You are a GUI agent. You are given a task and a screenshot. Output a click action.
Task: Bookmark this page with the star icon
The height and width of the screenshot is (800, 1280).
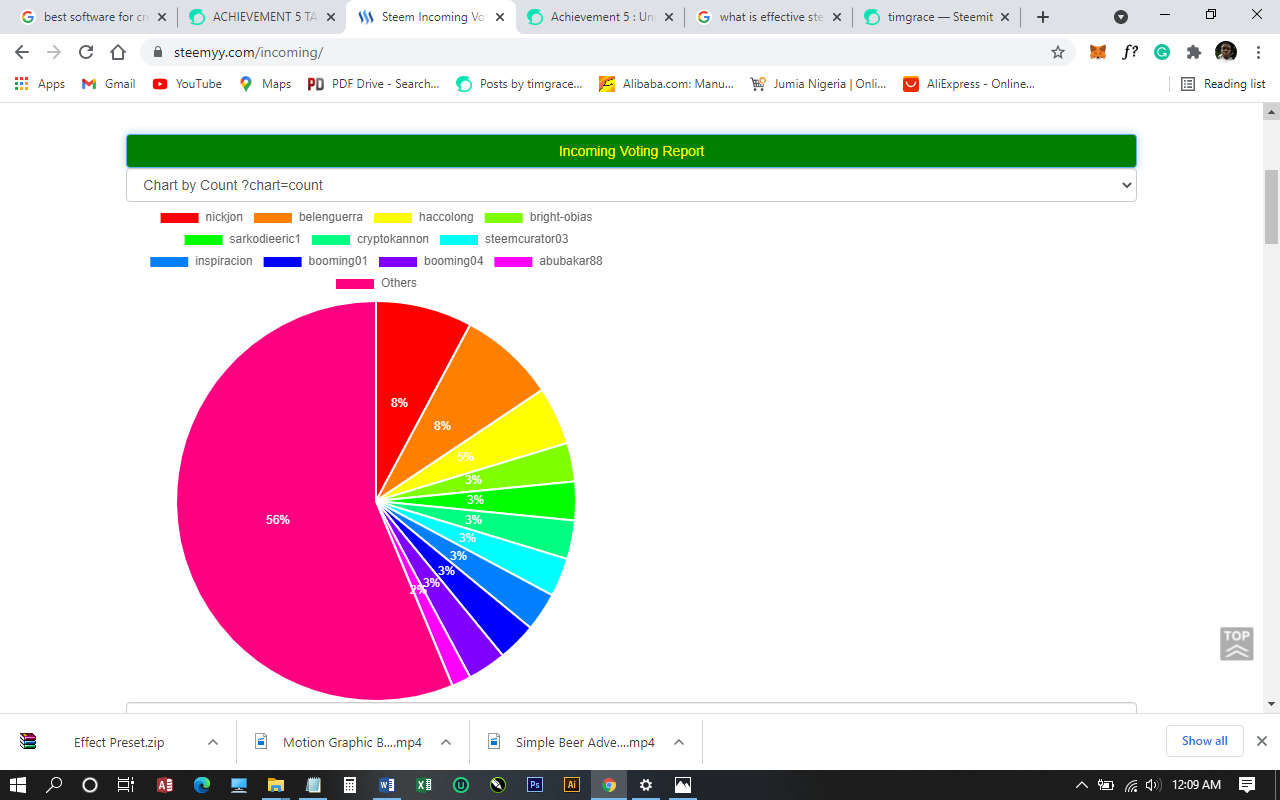click(x=1057, y=50)
